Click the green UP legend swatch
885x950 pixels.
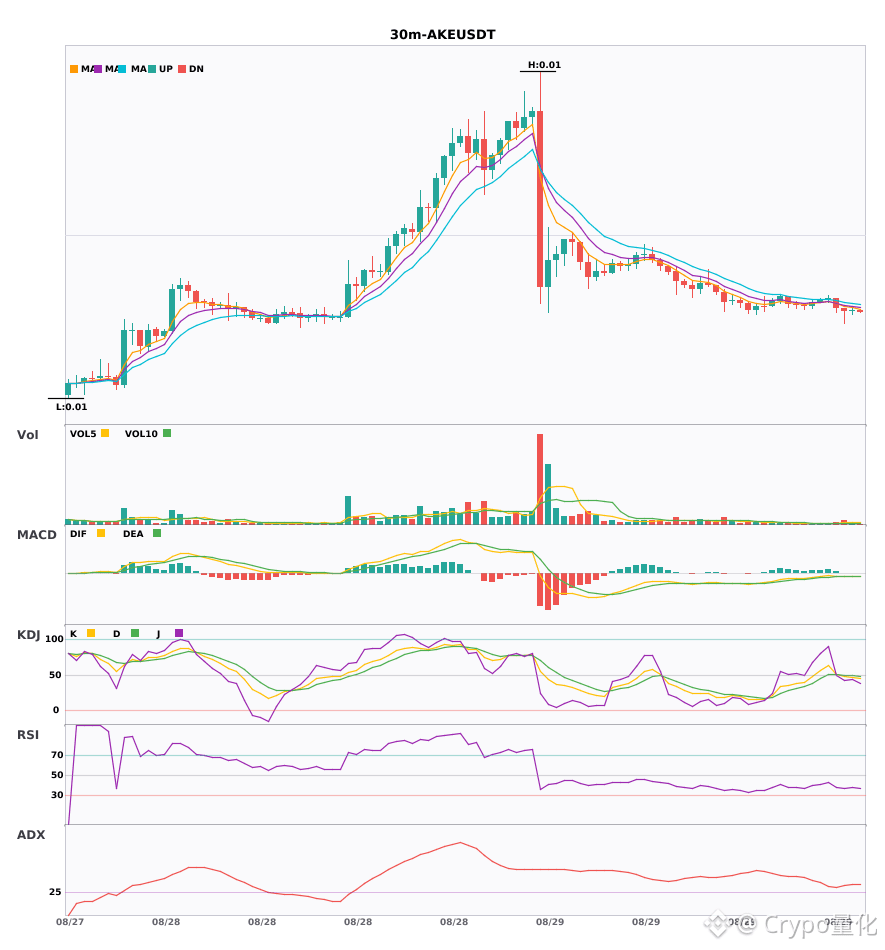click(152, 69)
